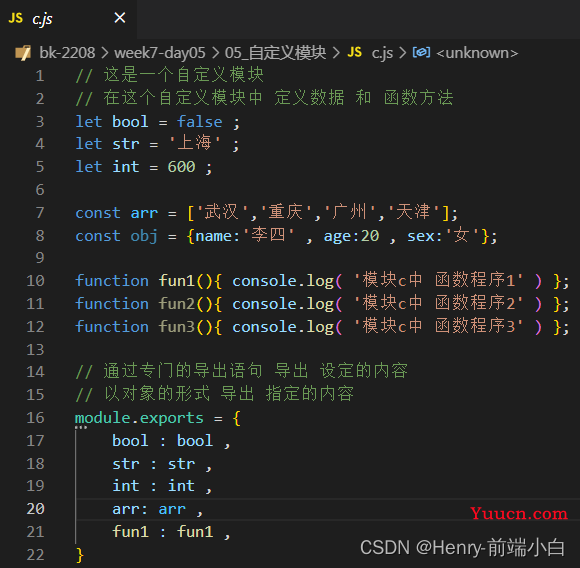Click the three-dot hint under module
580x568 pixels.
point(81,428)
